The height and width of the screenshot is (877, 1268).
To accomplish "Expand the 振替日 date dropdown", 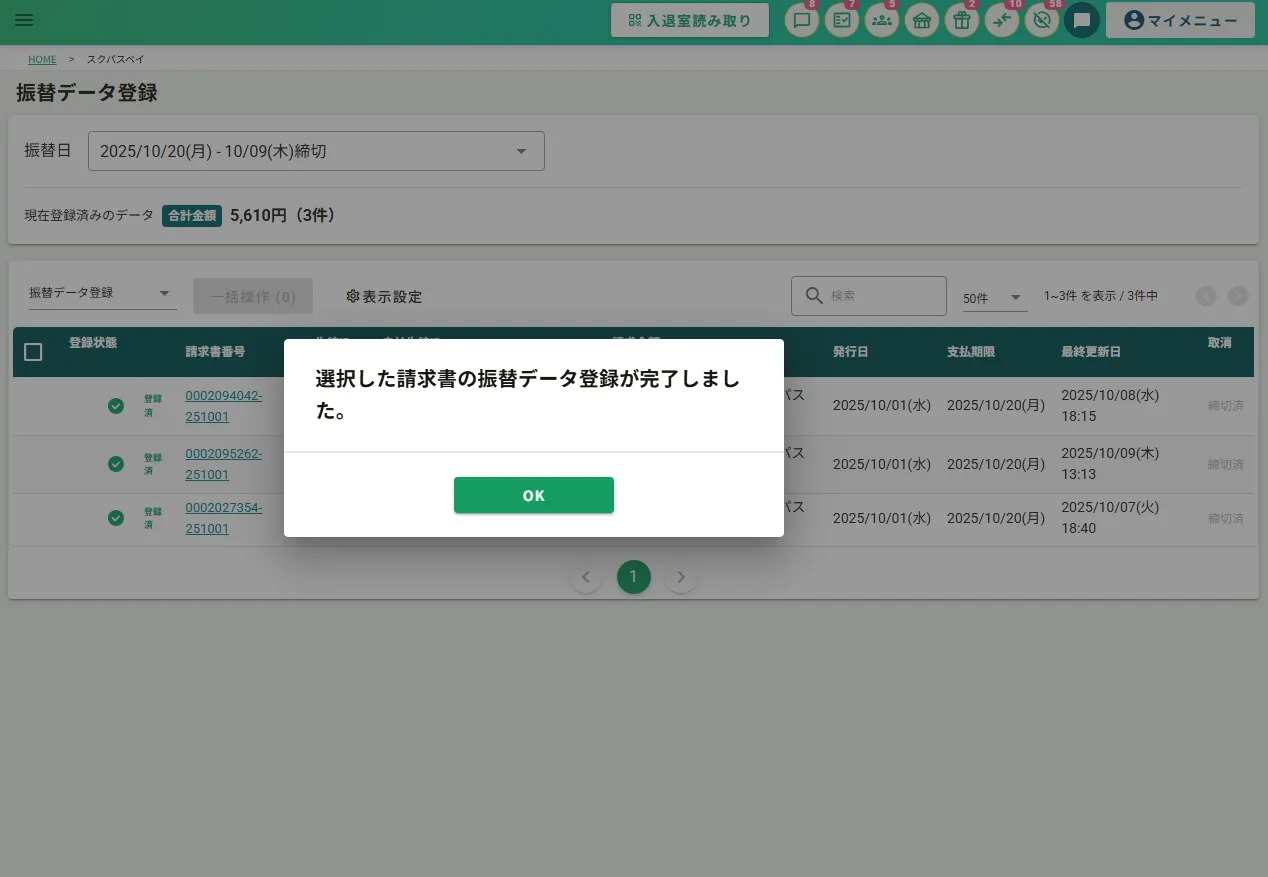I will (x=316, y=151).
